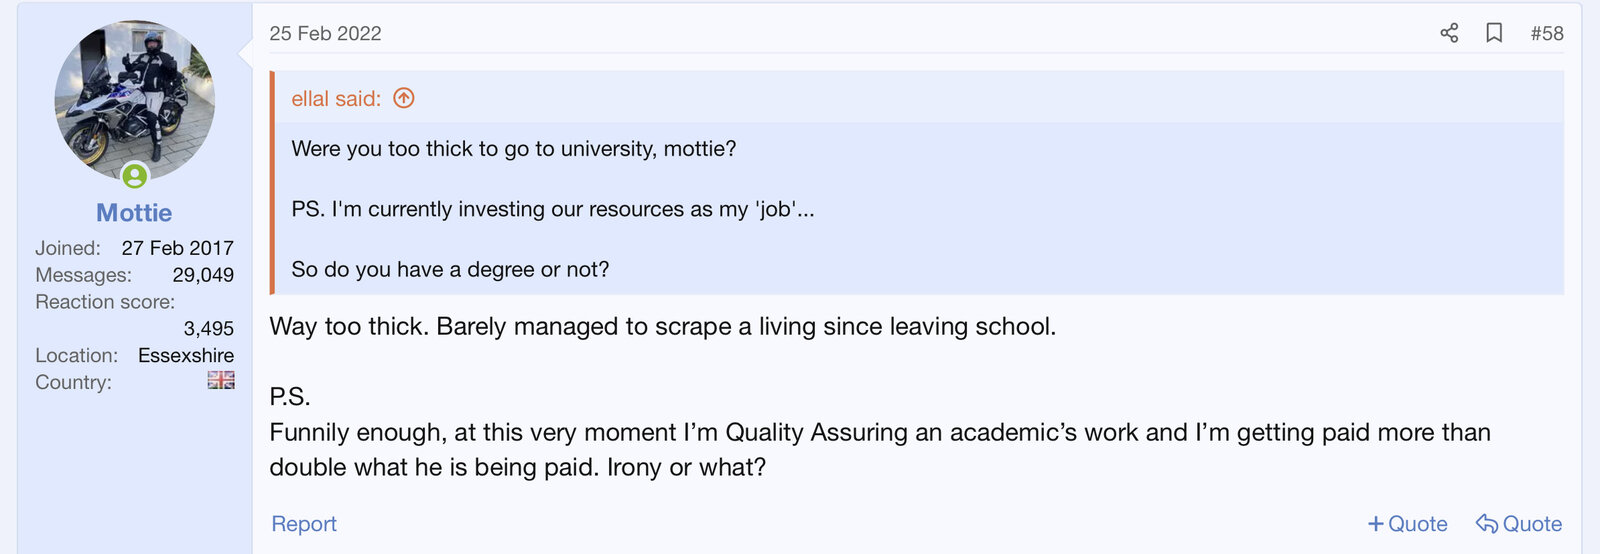Report this post
This screenshot has width=1600, height=554.
coord(304,524)
